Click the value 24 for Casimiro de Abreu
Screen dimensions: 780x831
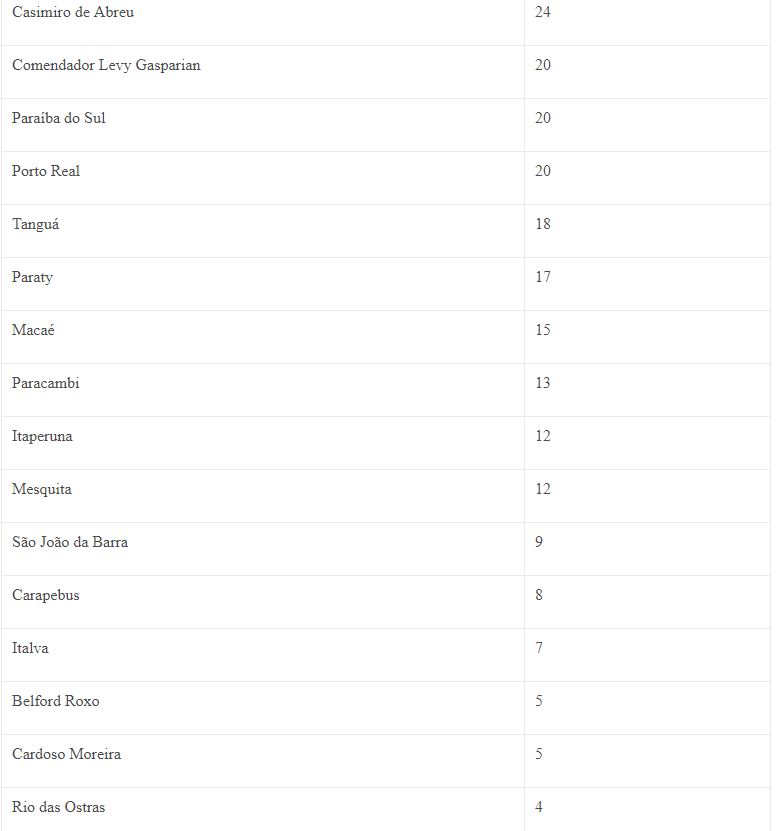click(x=543, y=12)
